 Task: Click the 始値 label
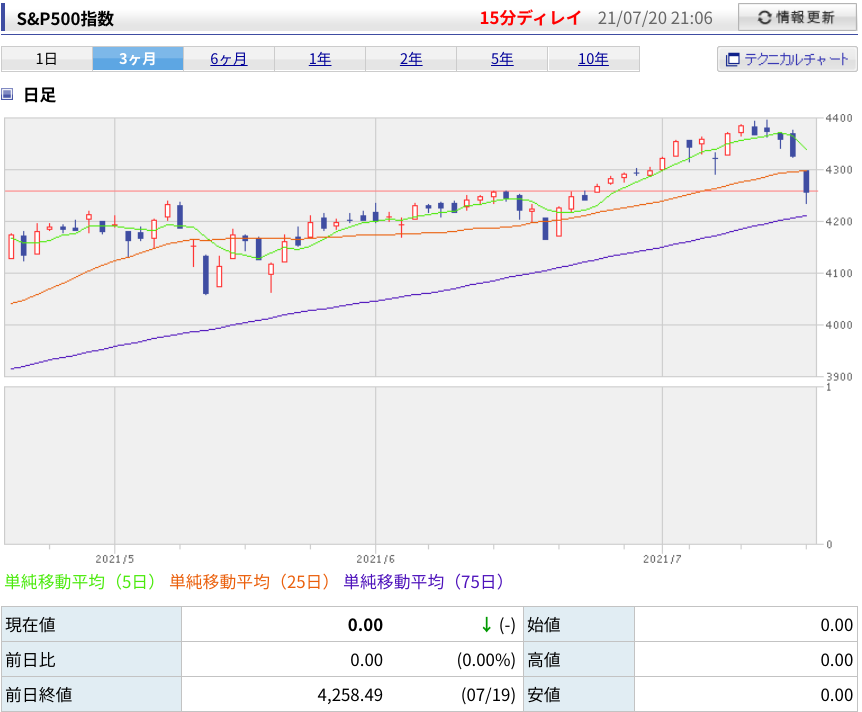click(x=544, y=625)
